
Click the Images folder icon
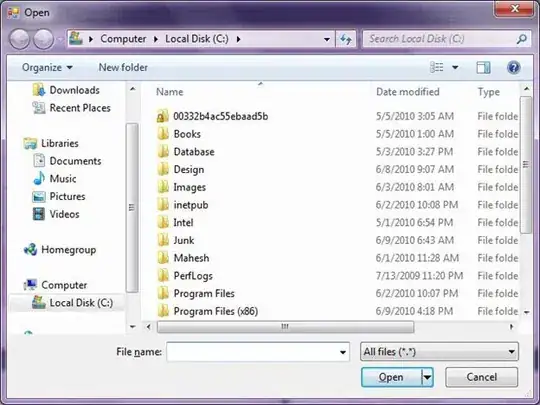(x=163, y=187)
